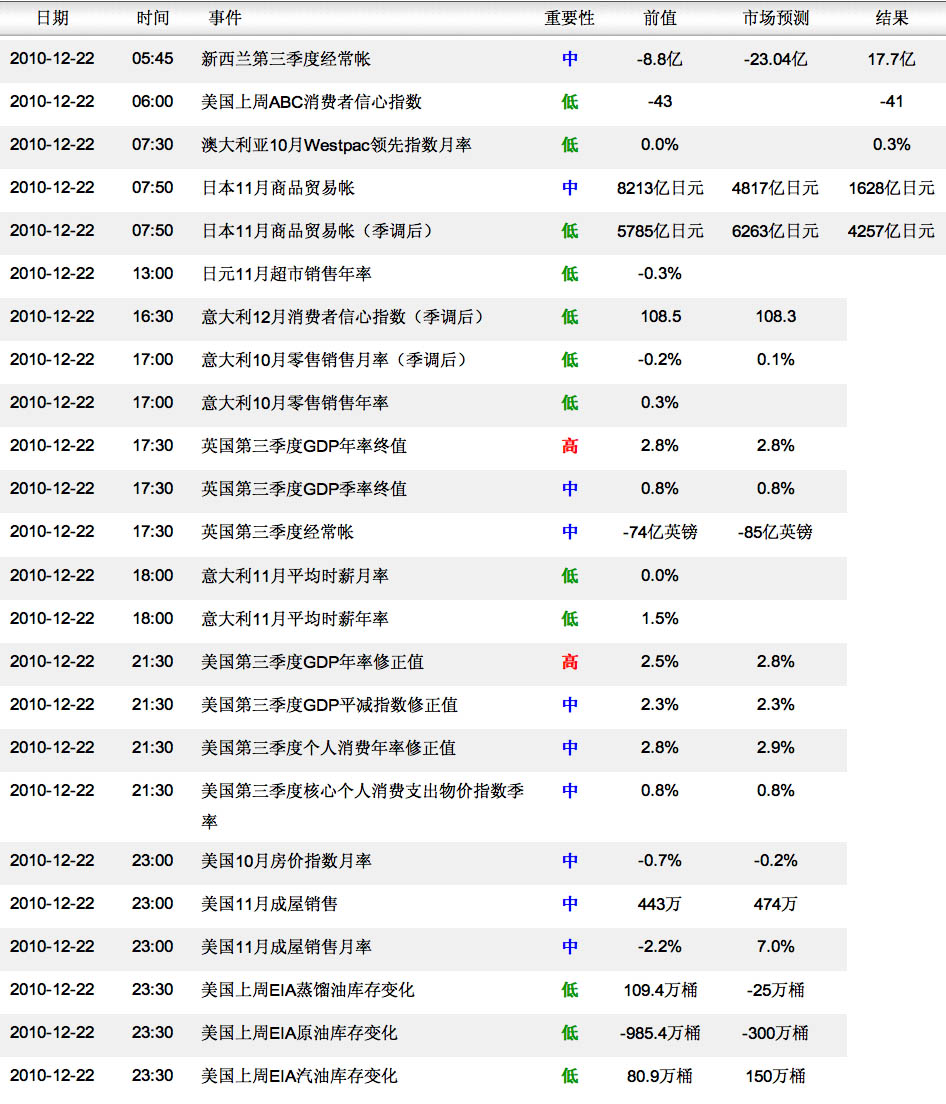The height and width of the screenshot is (1104, 946).
Task: Select event 美国第三季度GDP年率修正值
Action: [x=312, y=662]
